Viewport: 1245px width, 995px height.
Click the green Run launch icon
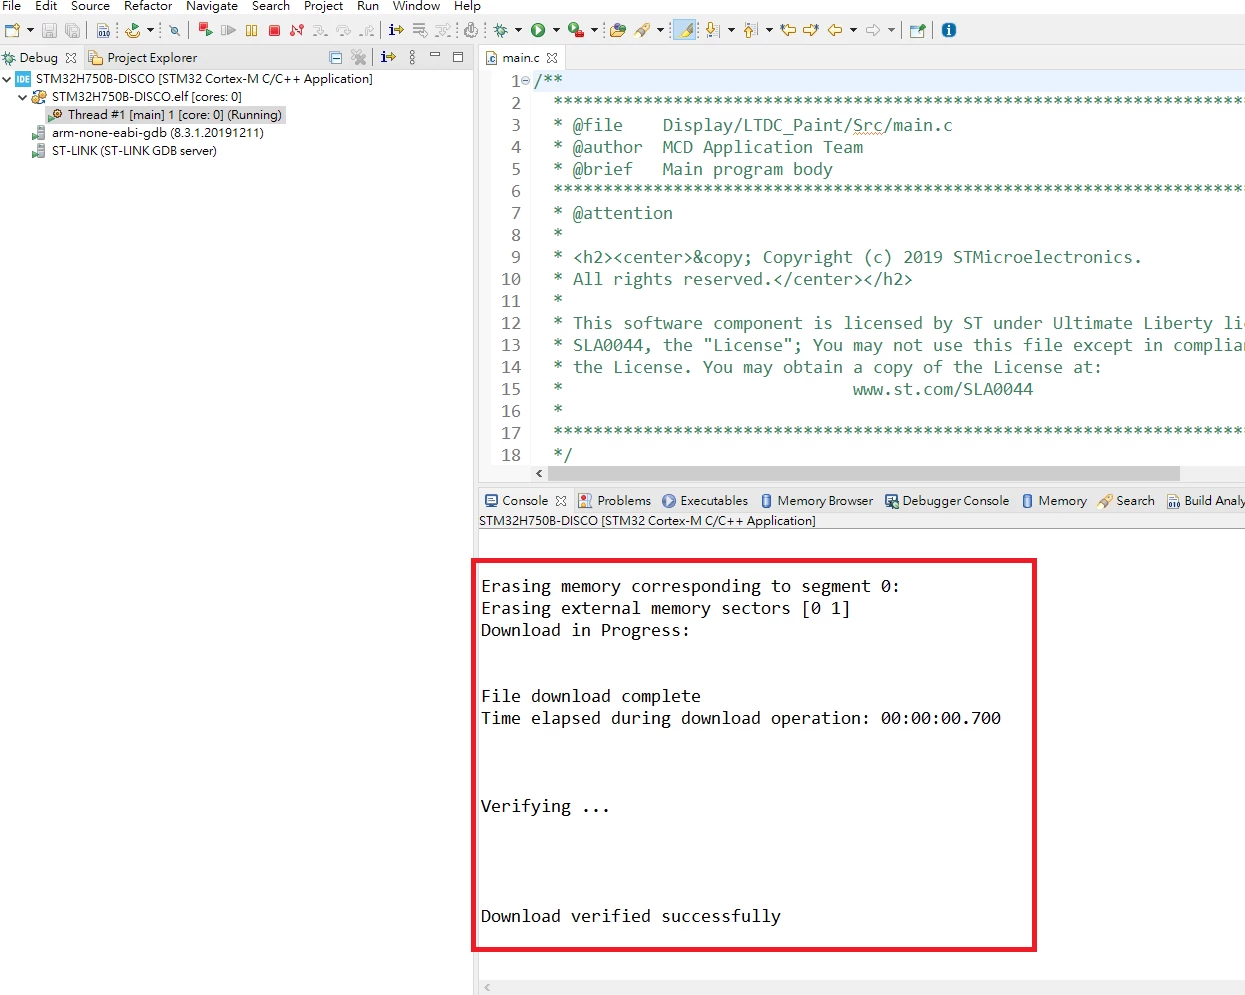(x=538, y=30)
